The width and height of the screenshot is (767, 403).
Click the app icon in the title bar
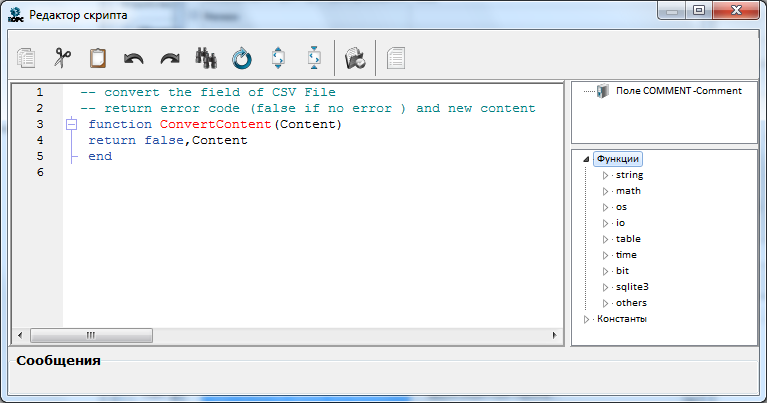16,15
